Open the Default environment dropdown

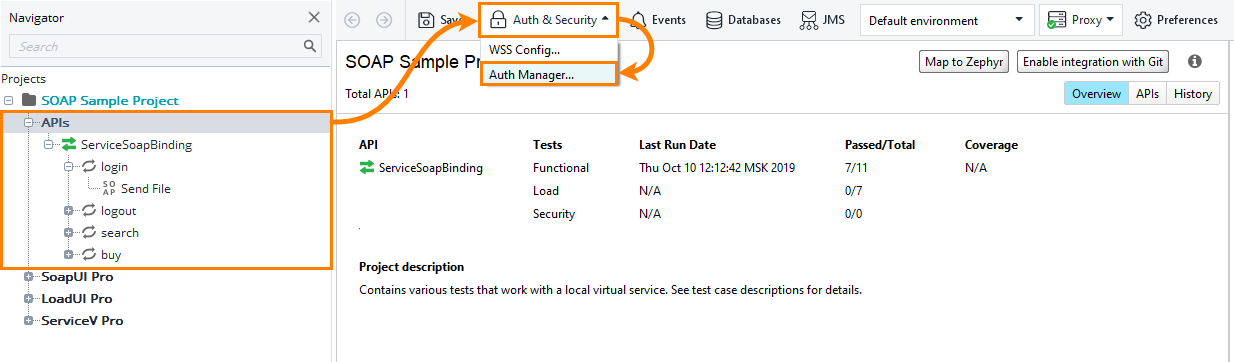946,20
